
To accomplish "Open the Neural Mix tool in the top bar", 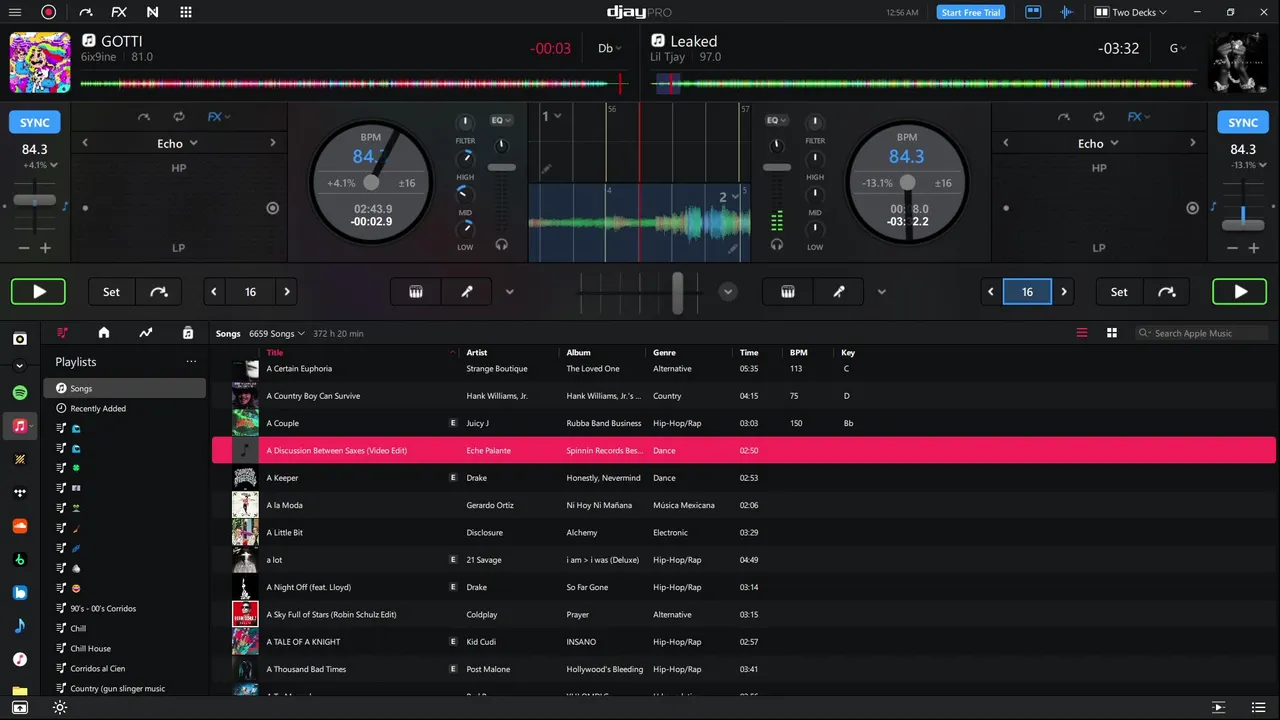I will tap(152, 12).
